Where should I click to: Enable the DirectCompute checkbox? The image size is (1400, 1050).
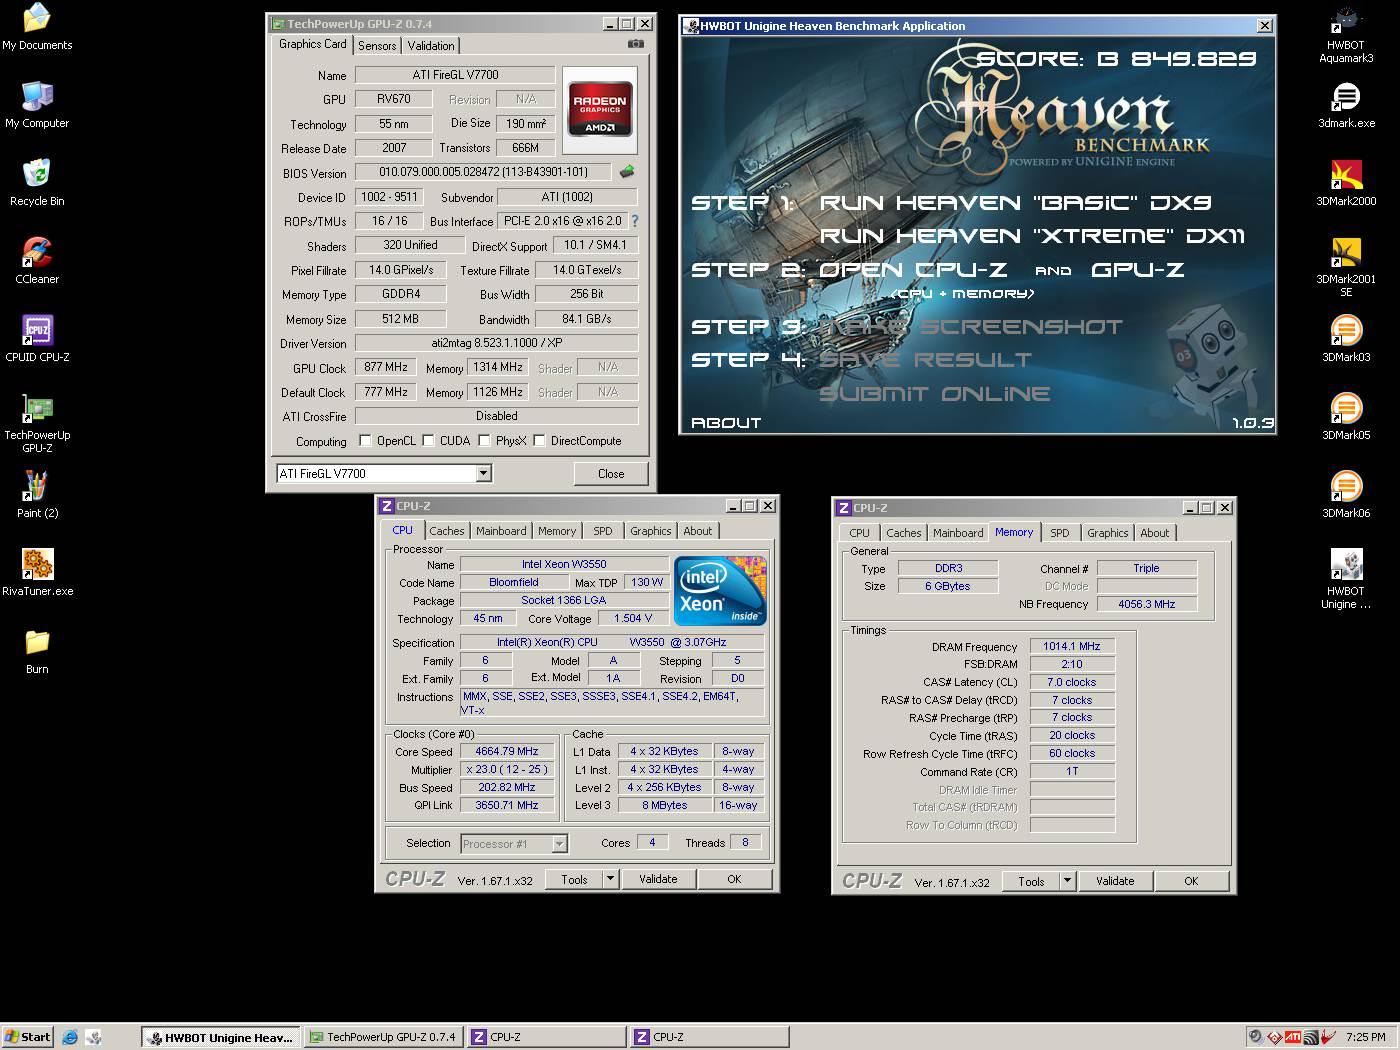(539, 441)
